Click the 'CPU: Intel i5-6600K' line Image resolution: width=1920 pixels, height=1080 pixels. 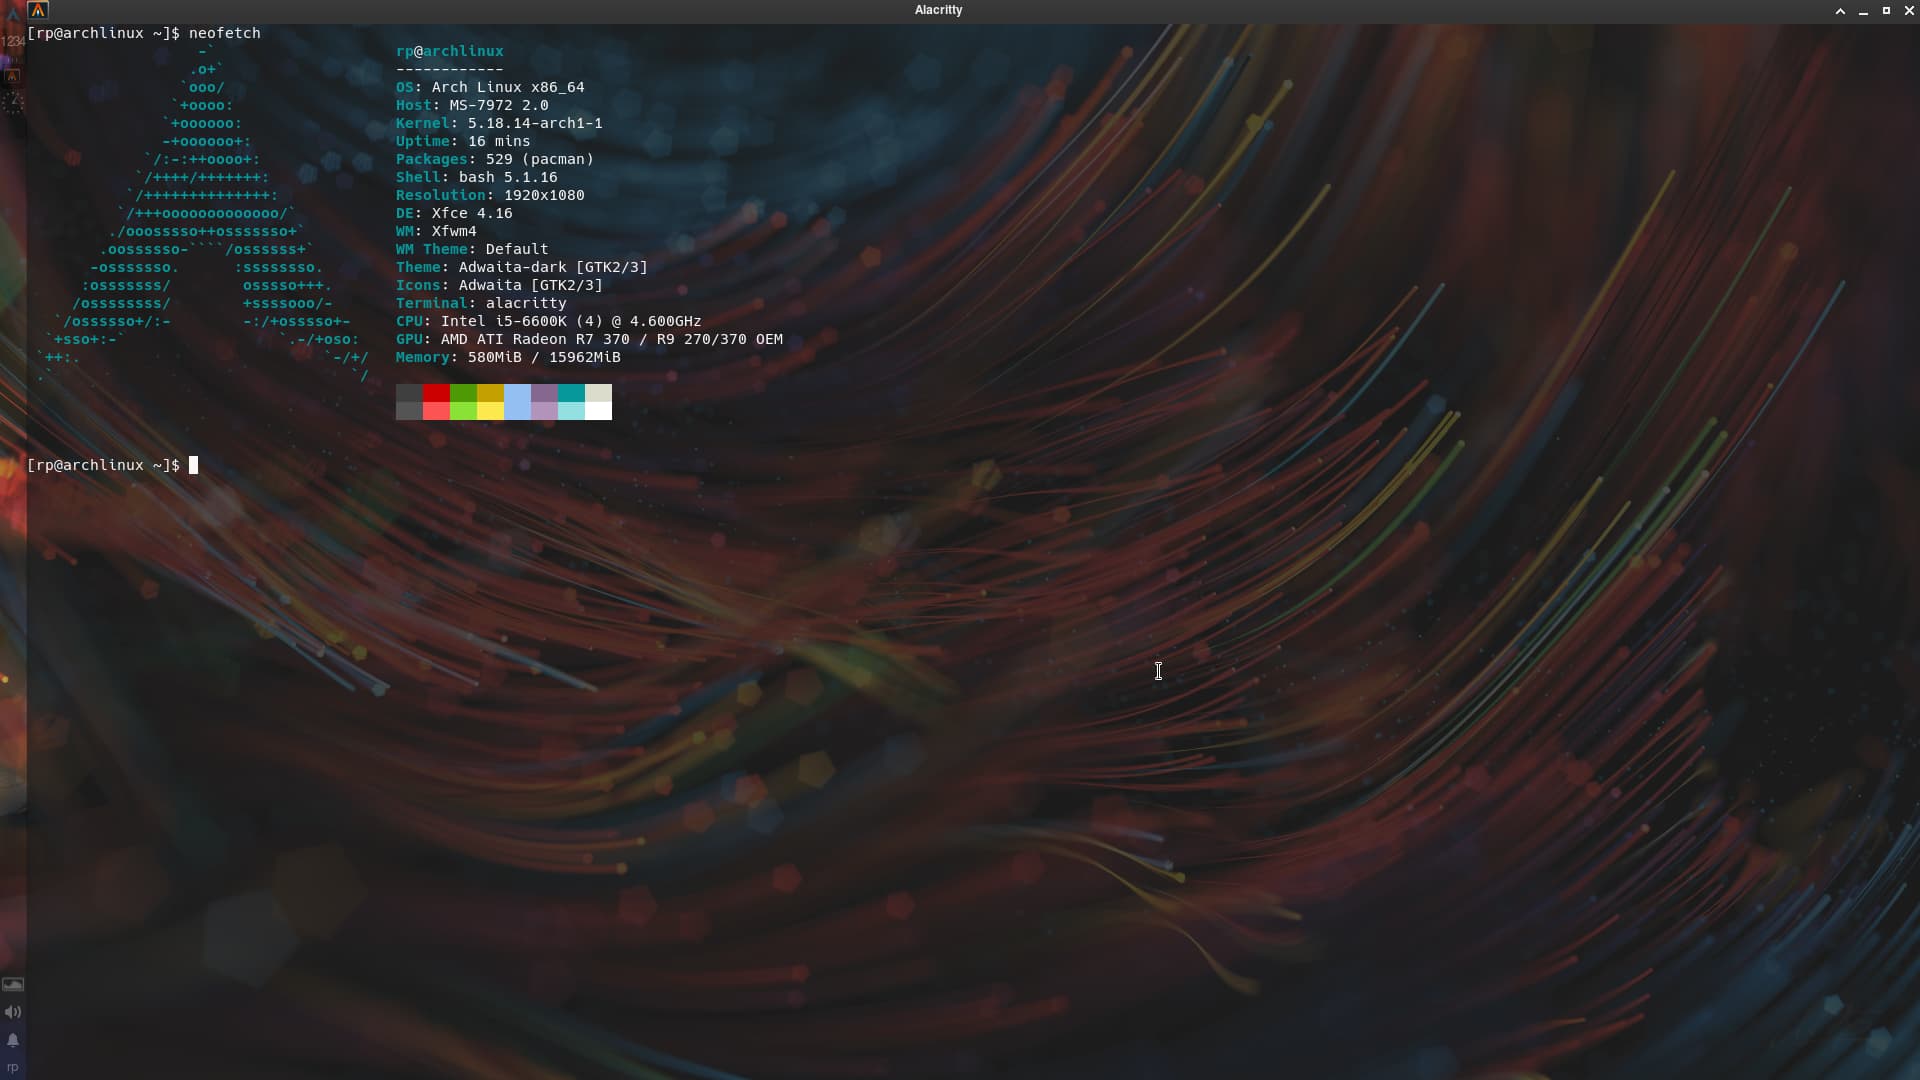pos(549,321)
